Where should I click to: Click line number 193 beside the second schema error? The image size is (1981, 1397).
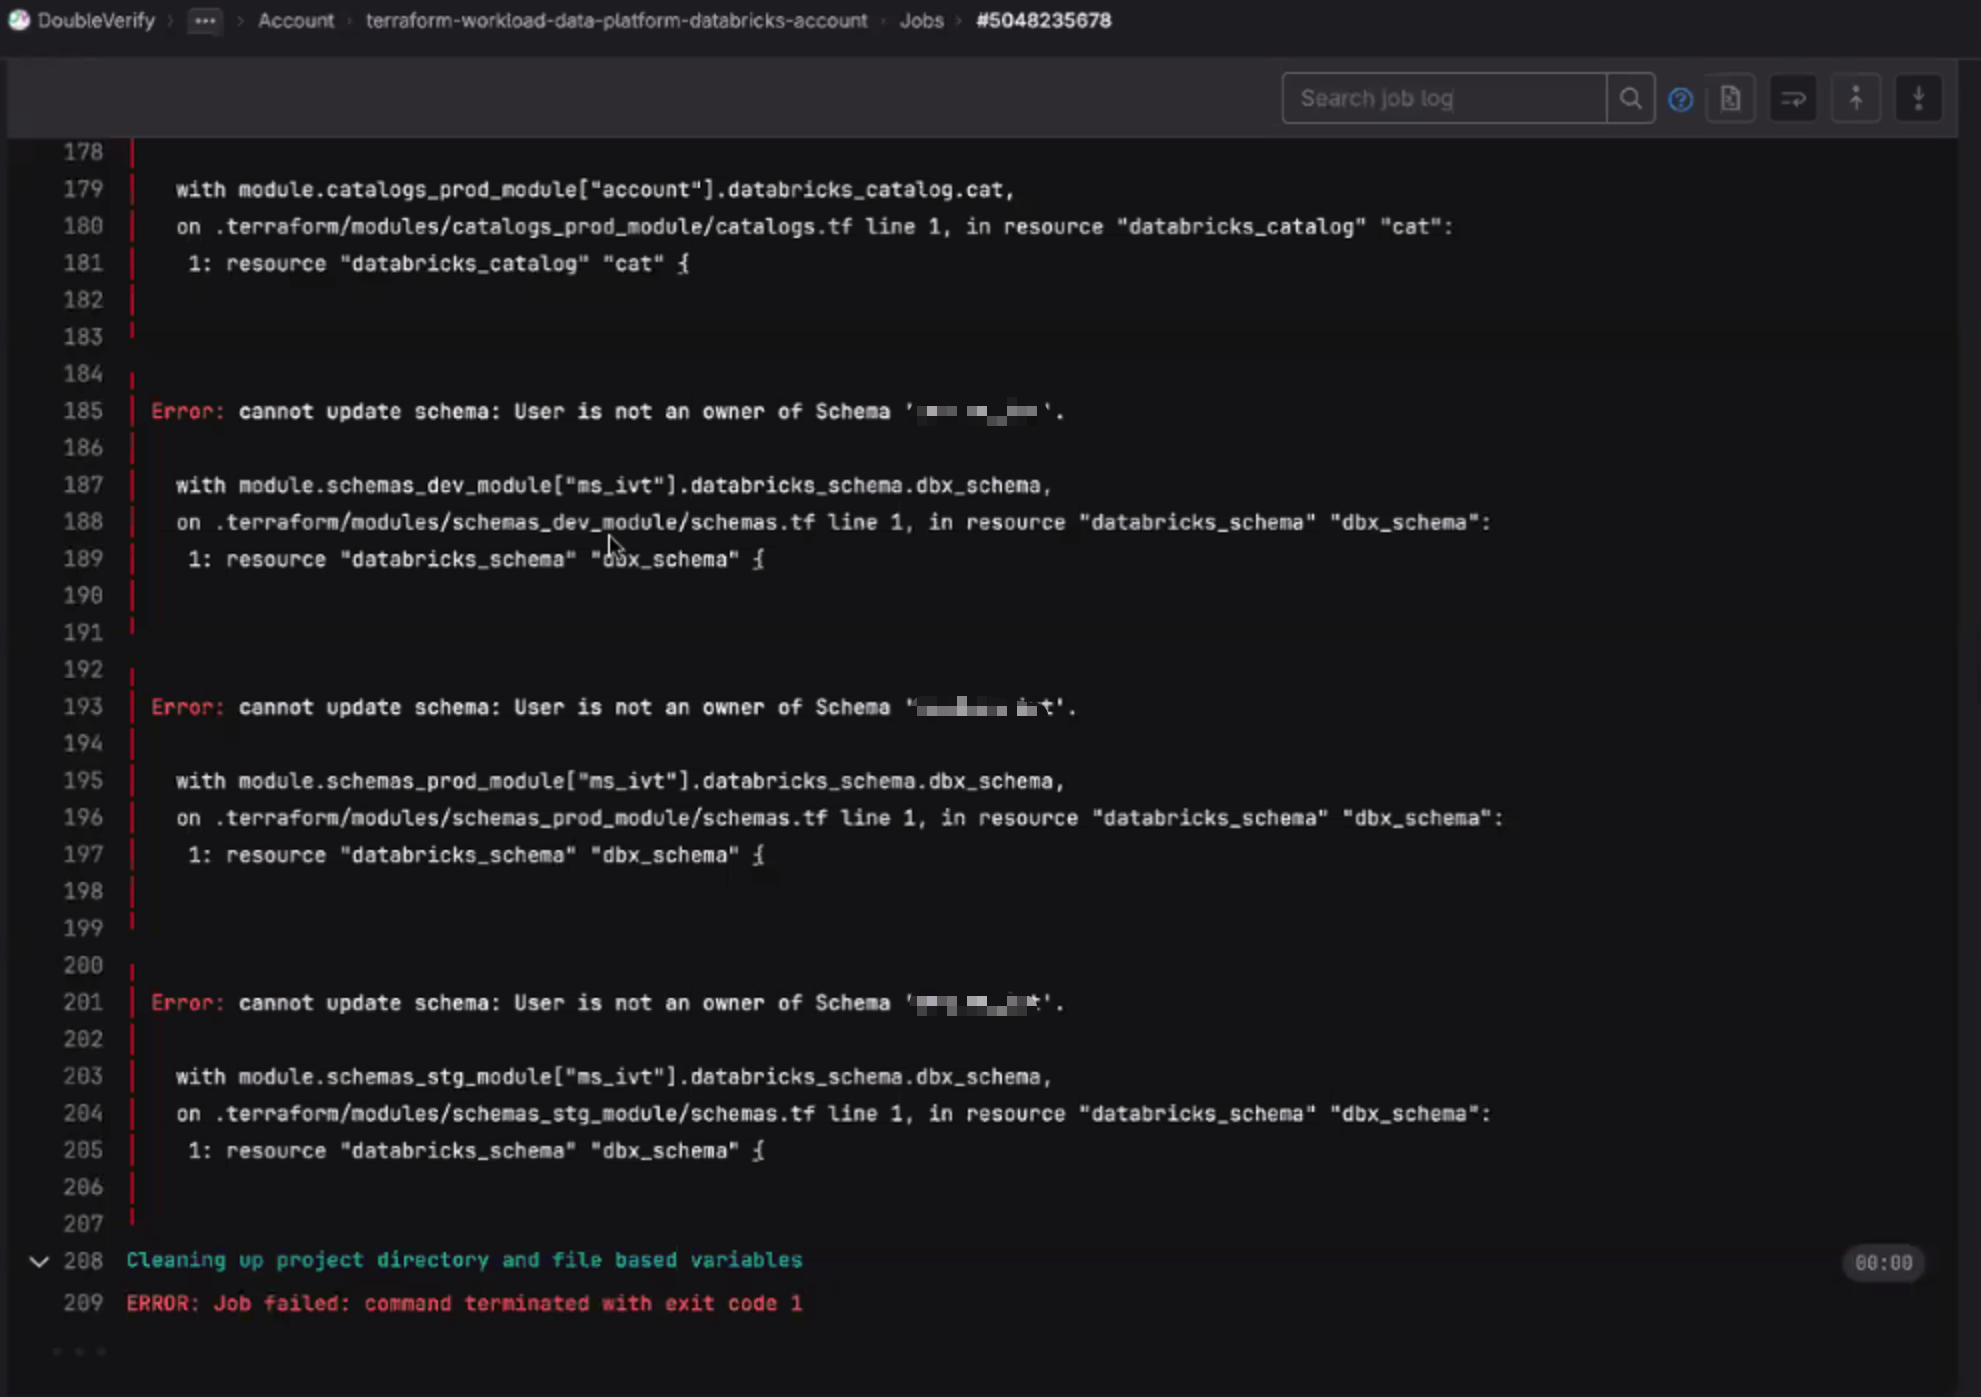click(x=85, y=706)
